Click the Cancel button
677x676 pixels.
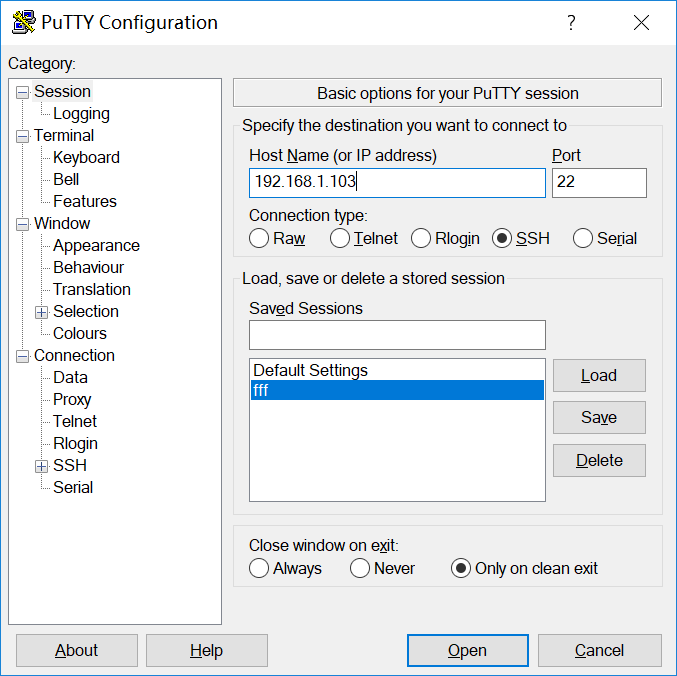pyautogui.click(x=599, y=650)
